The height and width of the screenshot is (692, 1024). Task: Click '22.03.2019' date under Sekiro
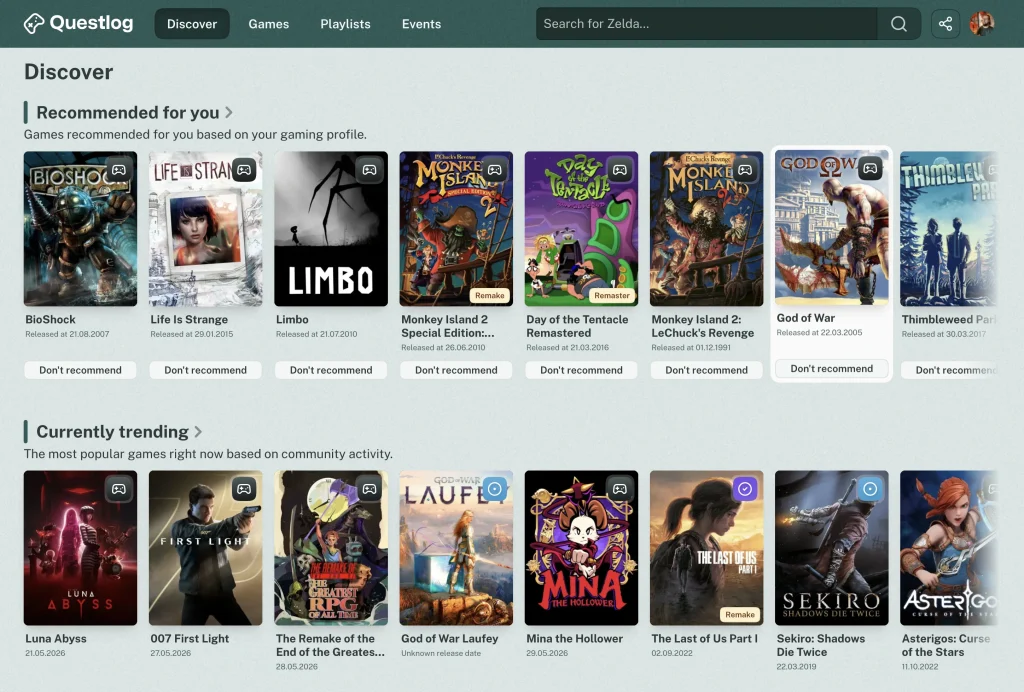click(x=796, y=667)
